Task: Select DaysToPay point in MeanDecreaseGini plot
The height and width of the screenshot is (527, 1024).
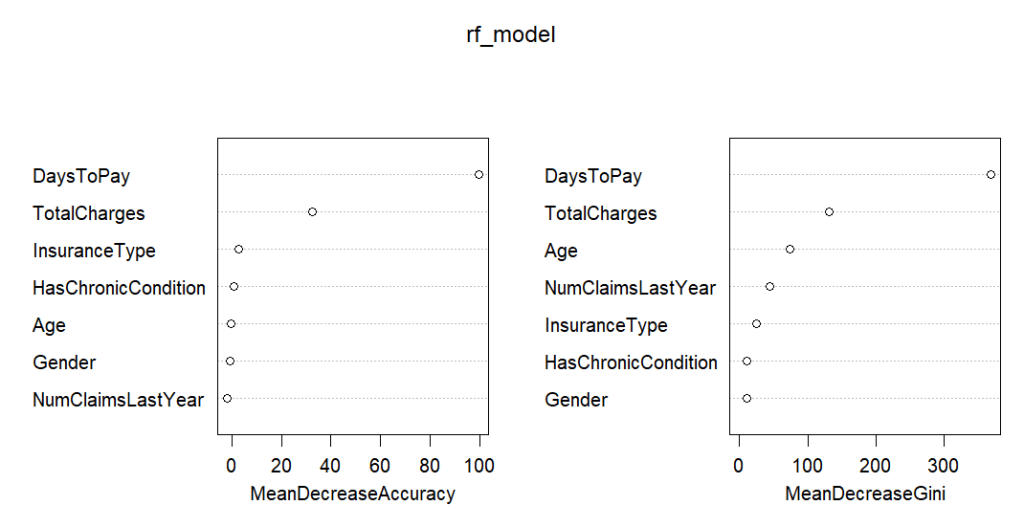Action: pos(990,174)
